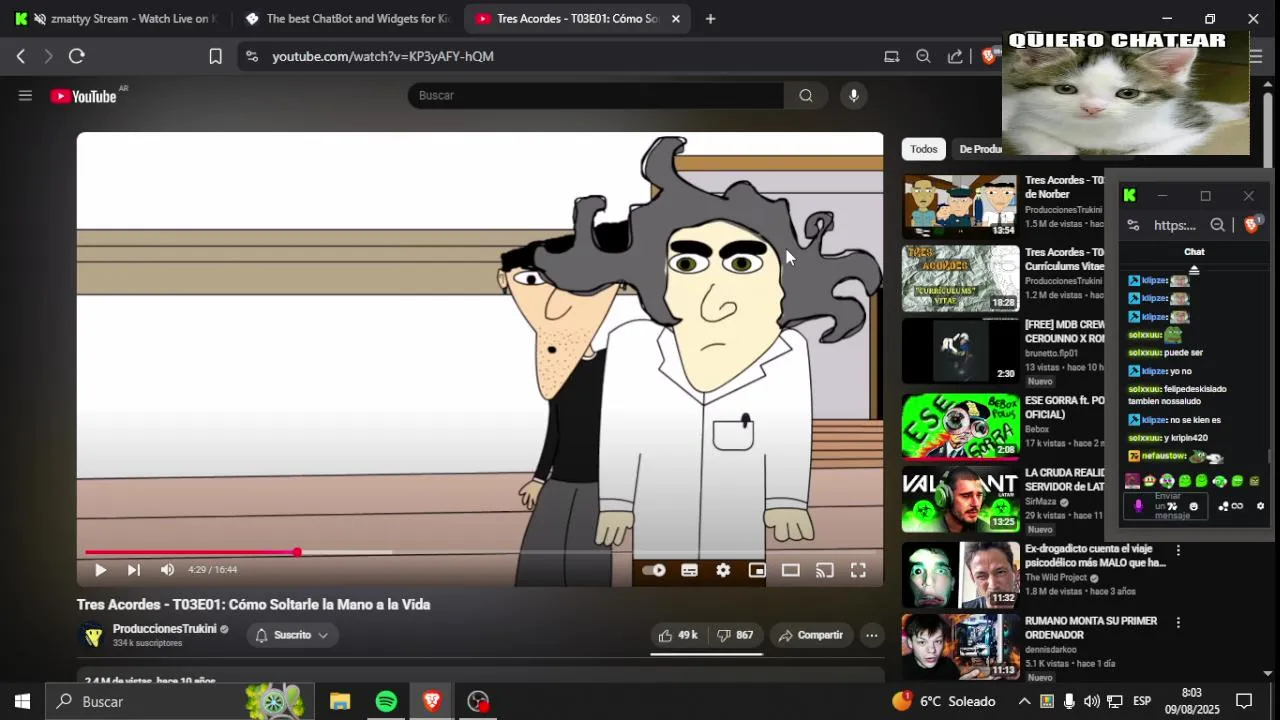
Task: Close the Tres Acordes browser tab
Action: pyautogui.click(x=676, y=18)
